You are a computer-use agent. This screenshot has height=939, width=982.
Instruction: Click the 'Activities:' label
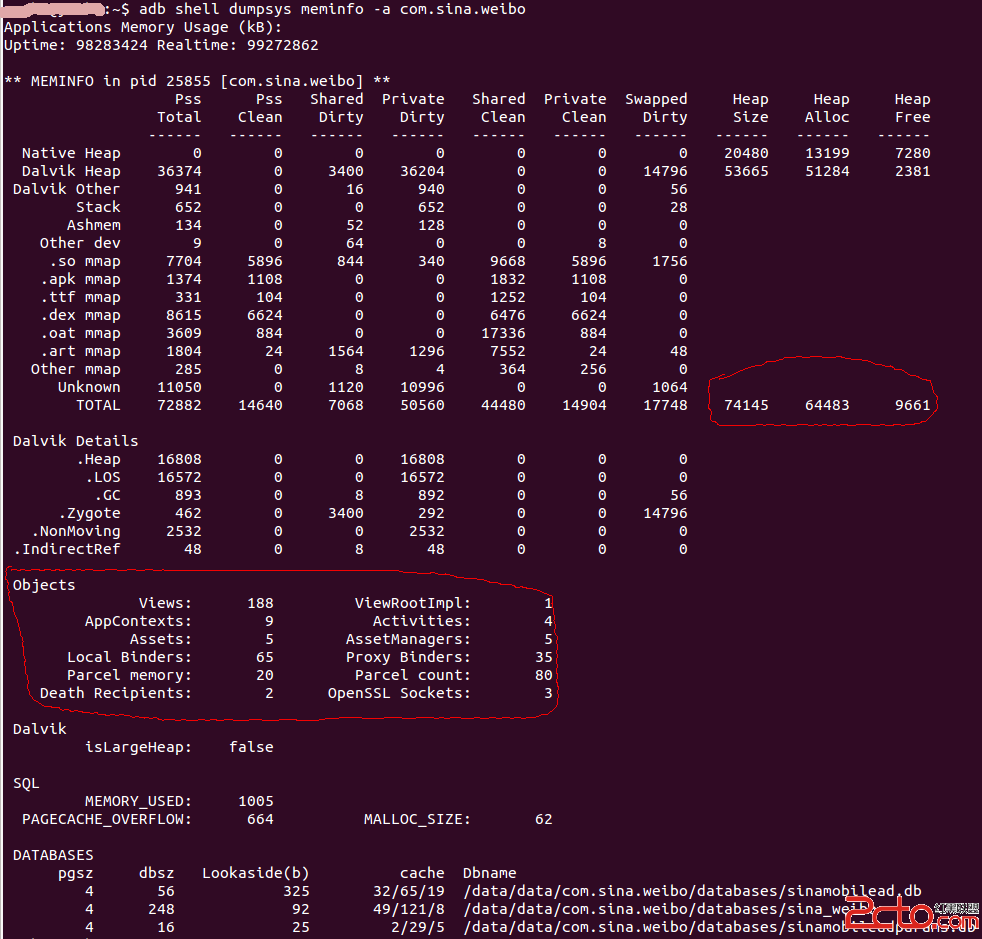421,622
